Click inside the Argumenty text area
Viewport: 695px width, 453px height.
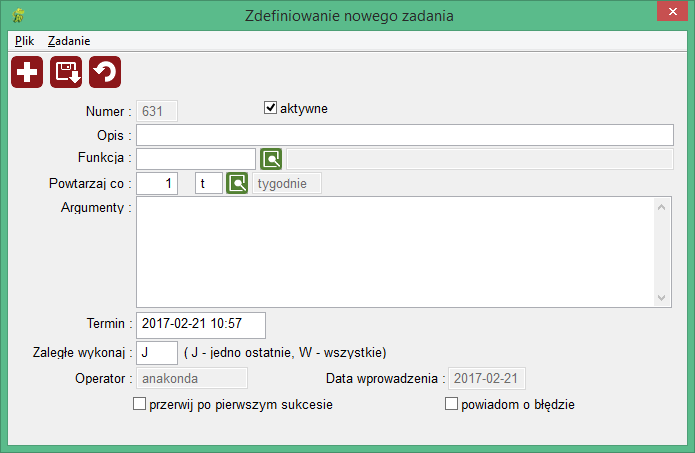click(395, 252)
